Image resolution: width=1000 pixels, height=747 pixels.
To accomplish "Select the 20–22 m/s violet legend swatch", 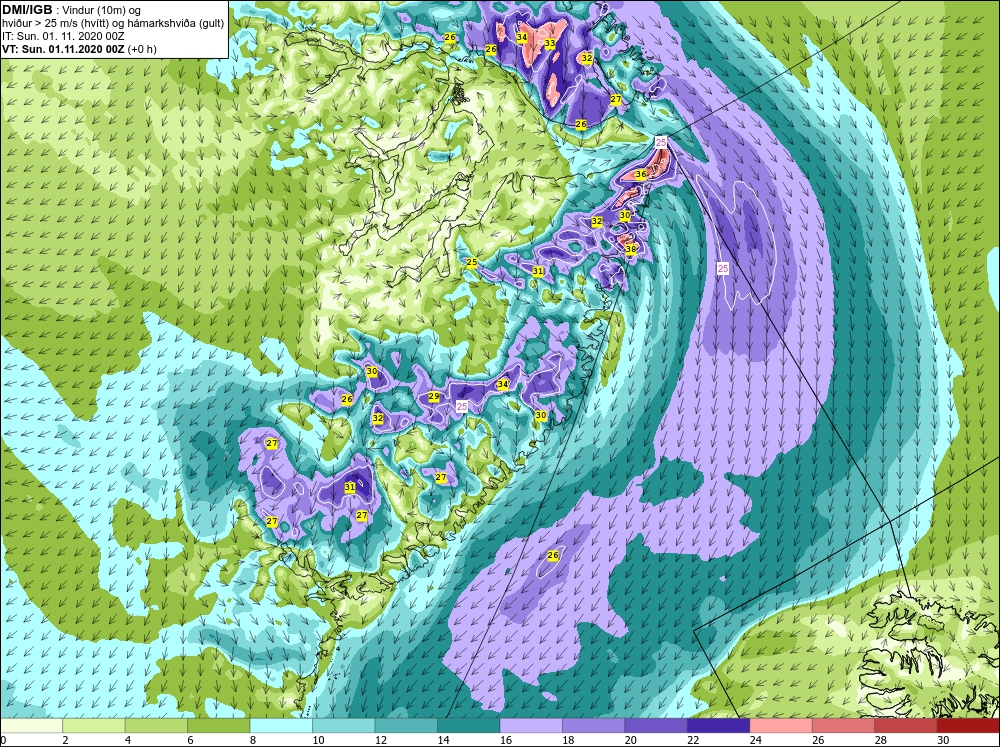I will (x=656, y=726).
